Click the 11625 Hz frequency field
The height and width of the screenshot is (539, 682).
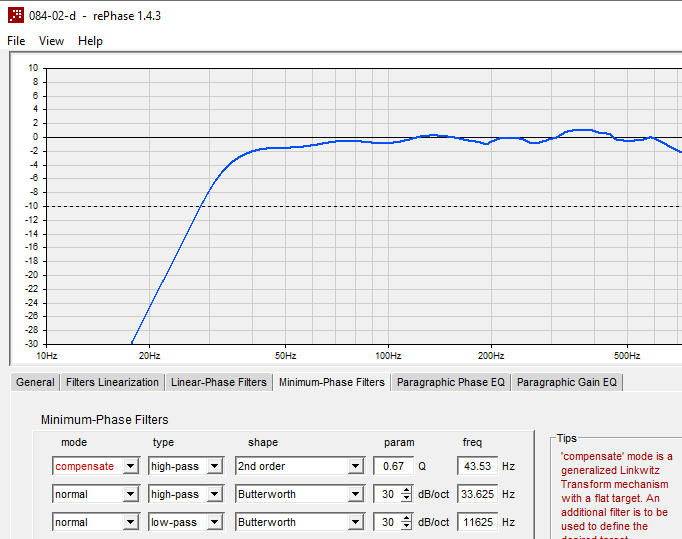click(x=477, y=522)
